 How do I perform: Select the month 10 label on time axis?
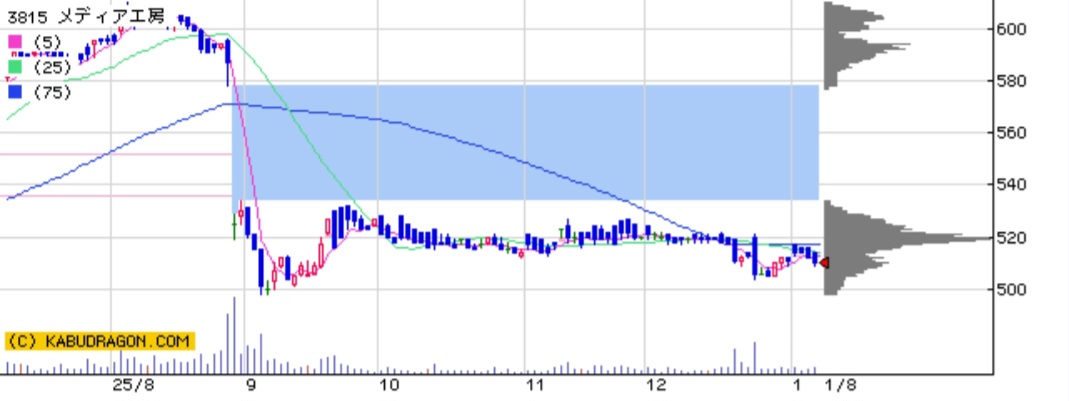click(x=389, y=385)
